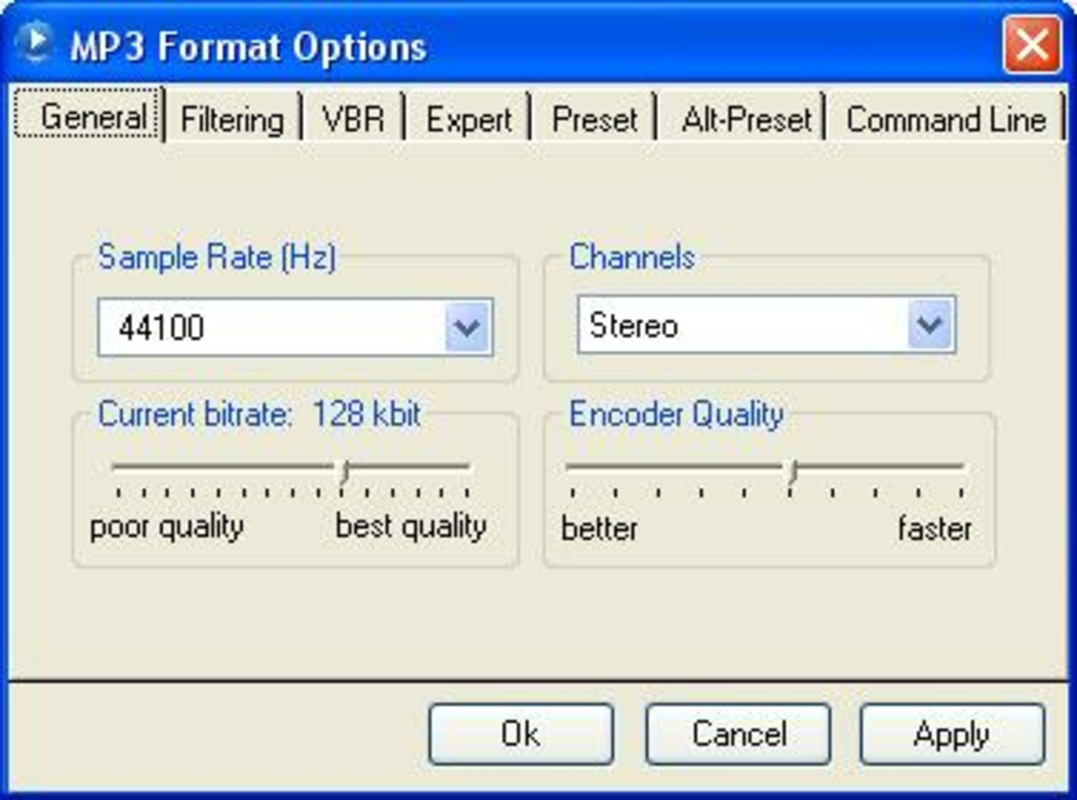Click the Channels dropdown arrow
This screenshot has width=1077, height=800.
(931, 324)
